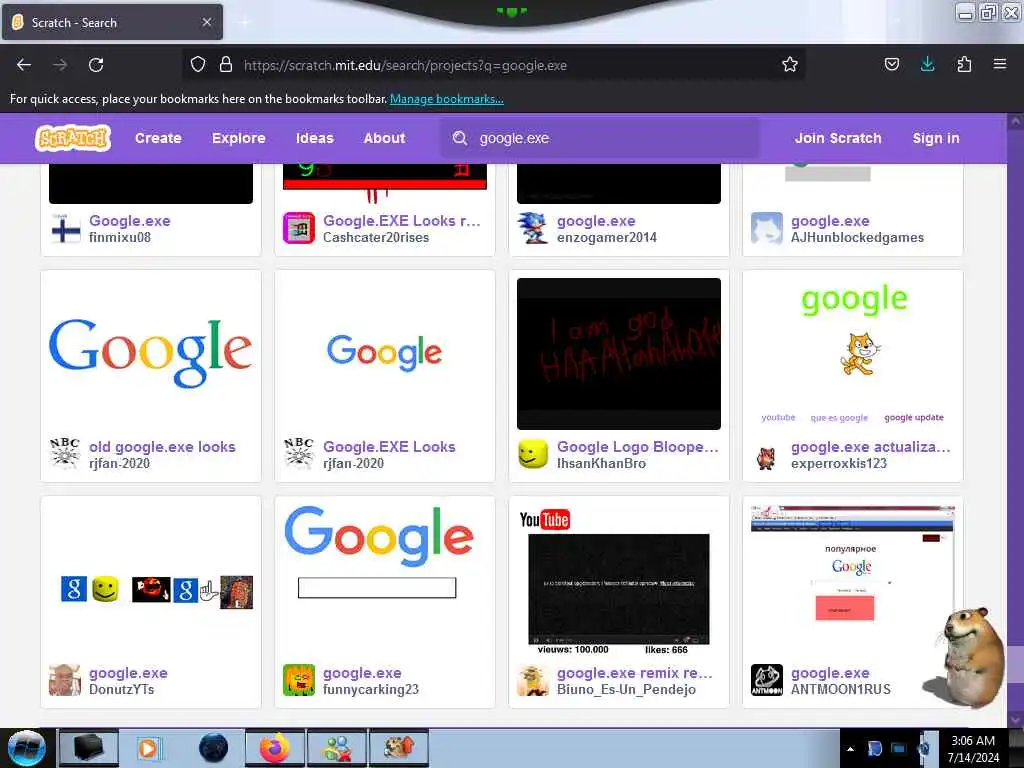Open enzogamer2014's Sonic avatar

(x=533, y=229)
